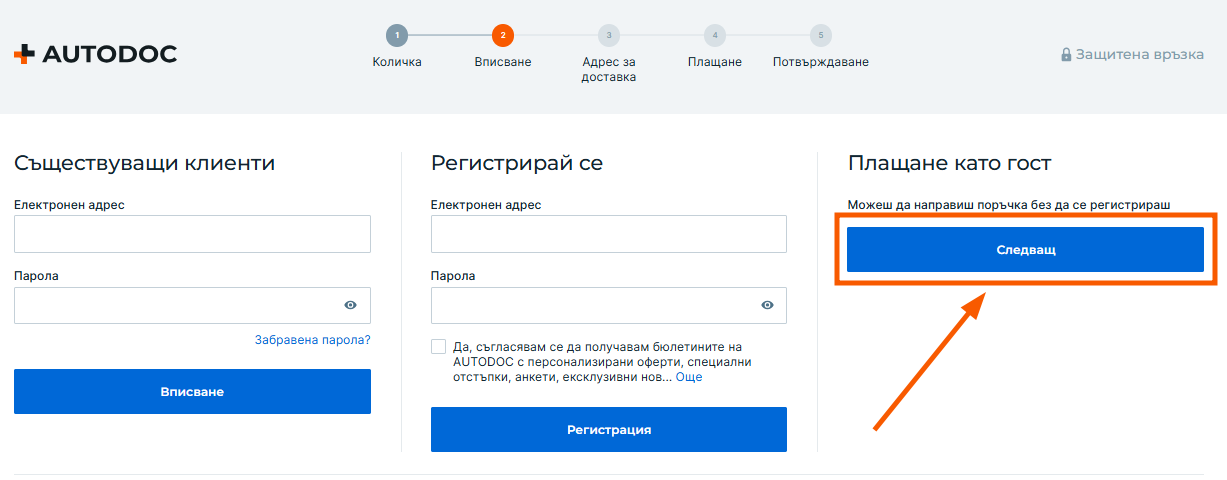Focus registration password field
Image resolution: width=1227 pixels, height=480 pixels.
click(590, 306)
